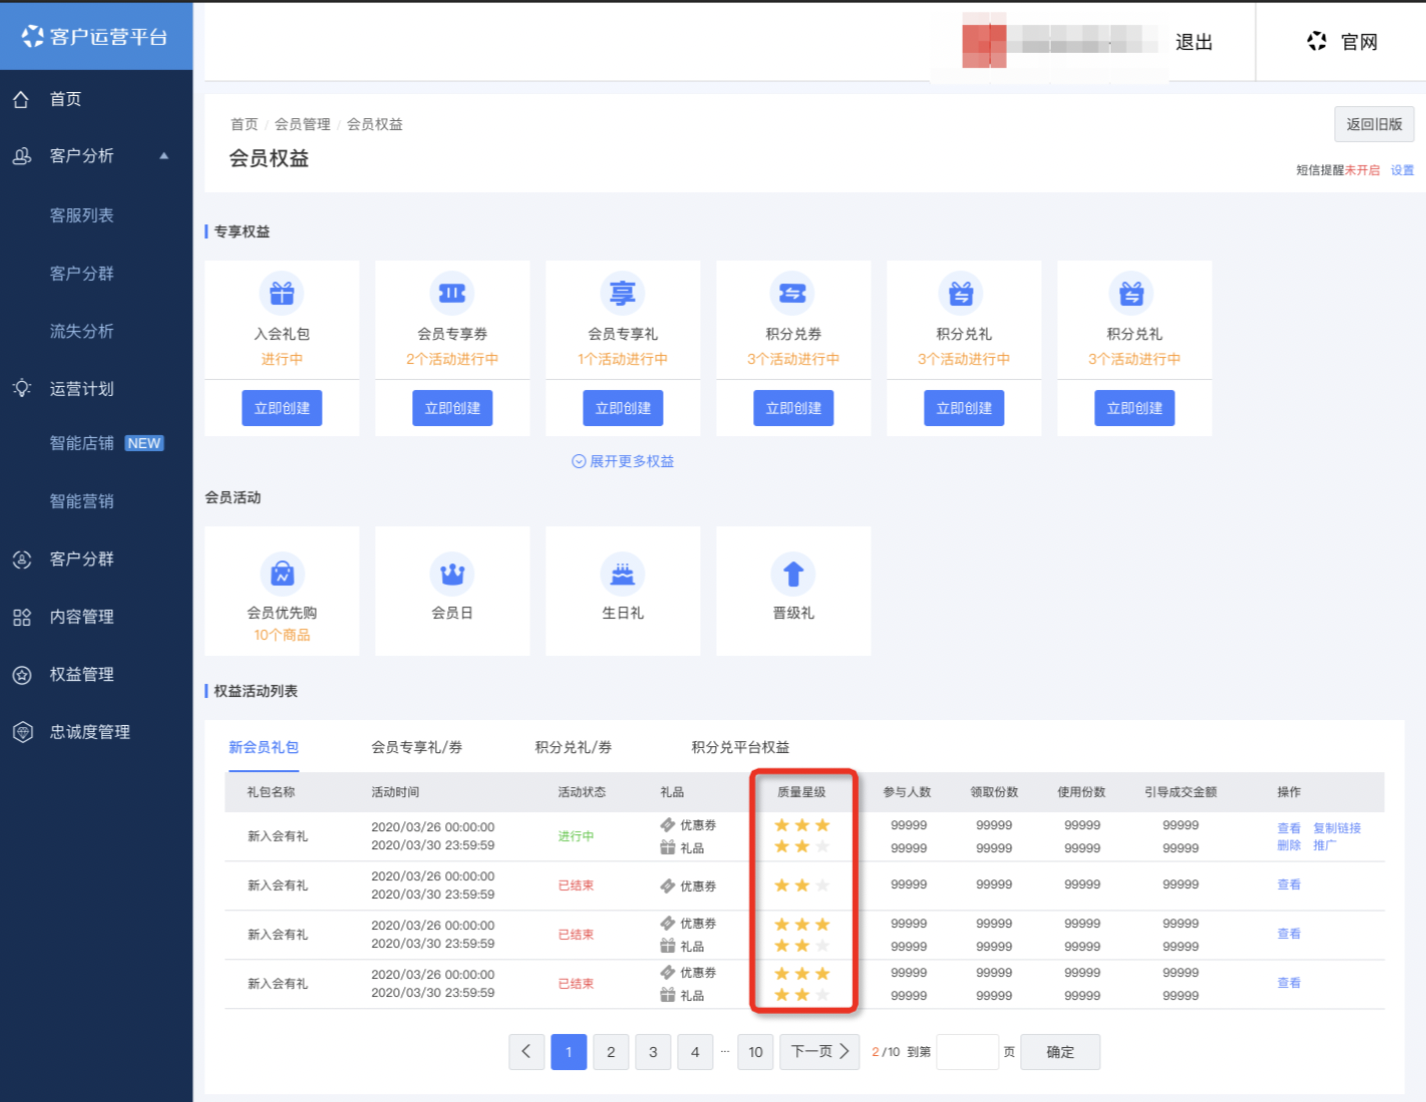Open 智能营销 in the sidebar

click(x=82, y=501)
